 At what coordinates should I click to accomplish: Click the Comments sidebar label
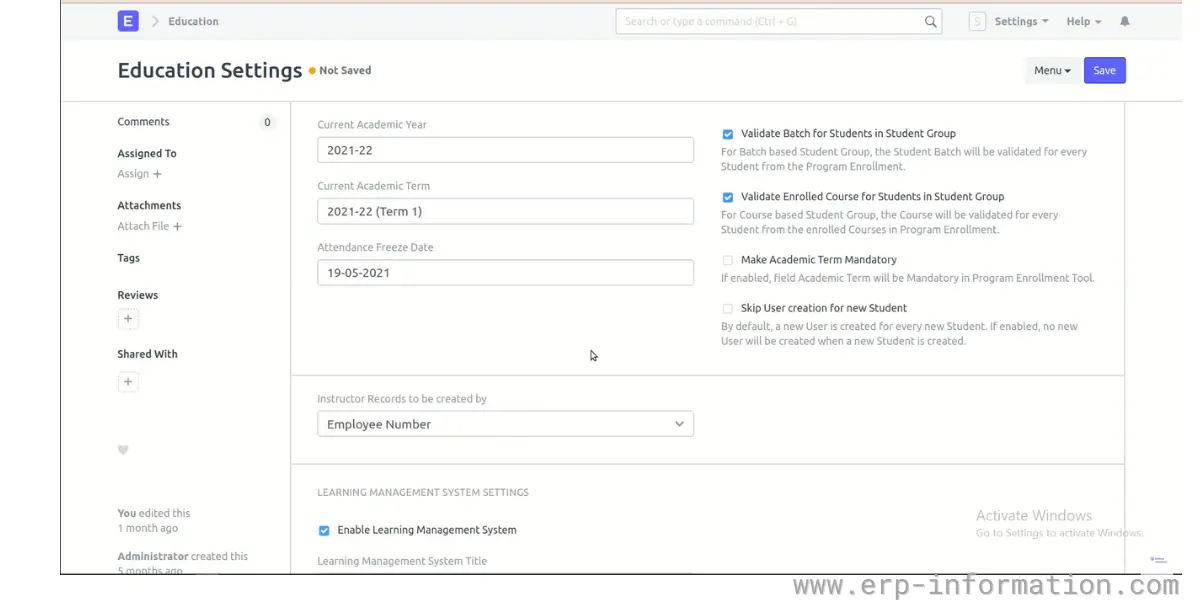[x=143, y=122]
